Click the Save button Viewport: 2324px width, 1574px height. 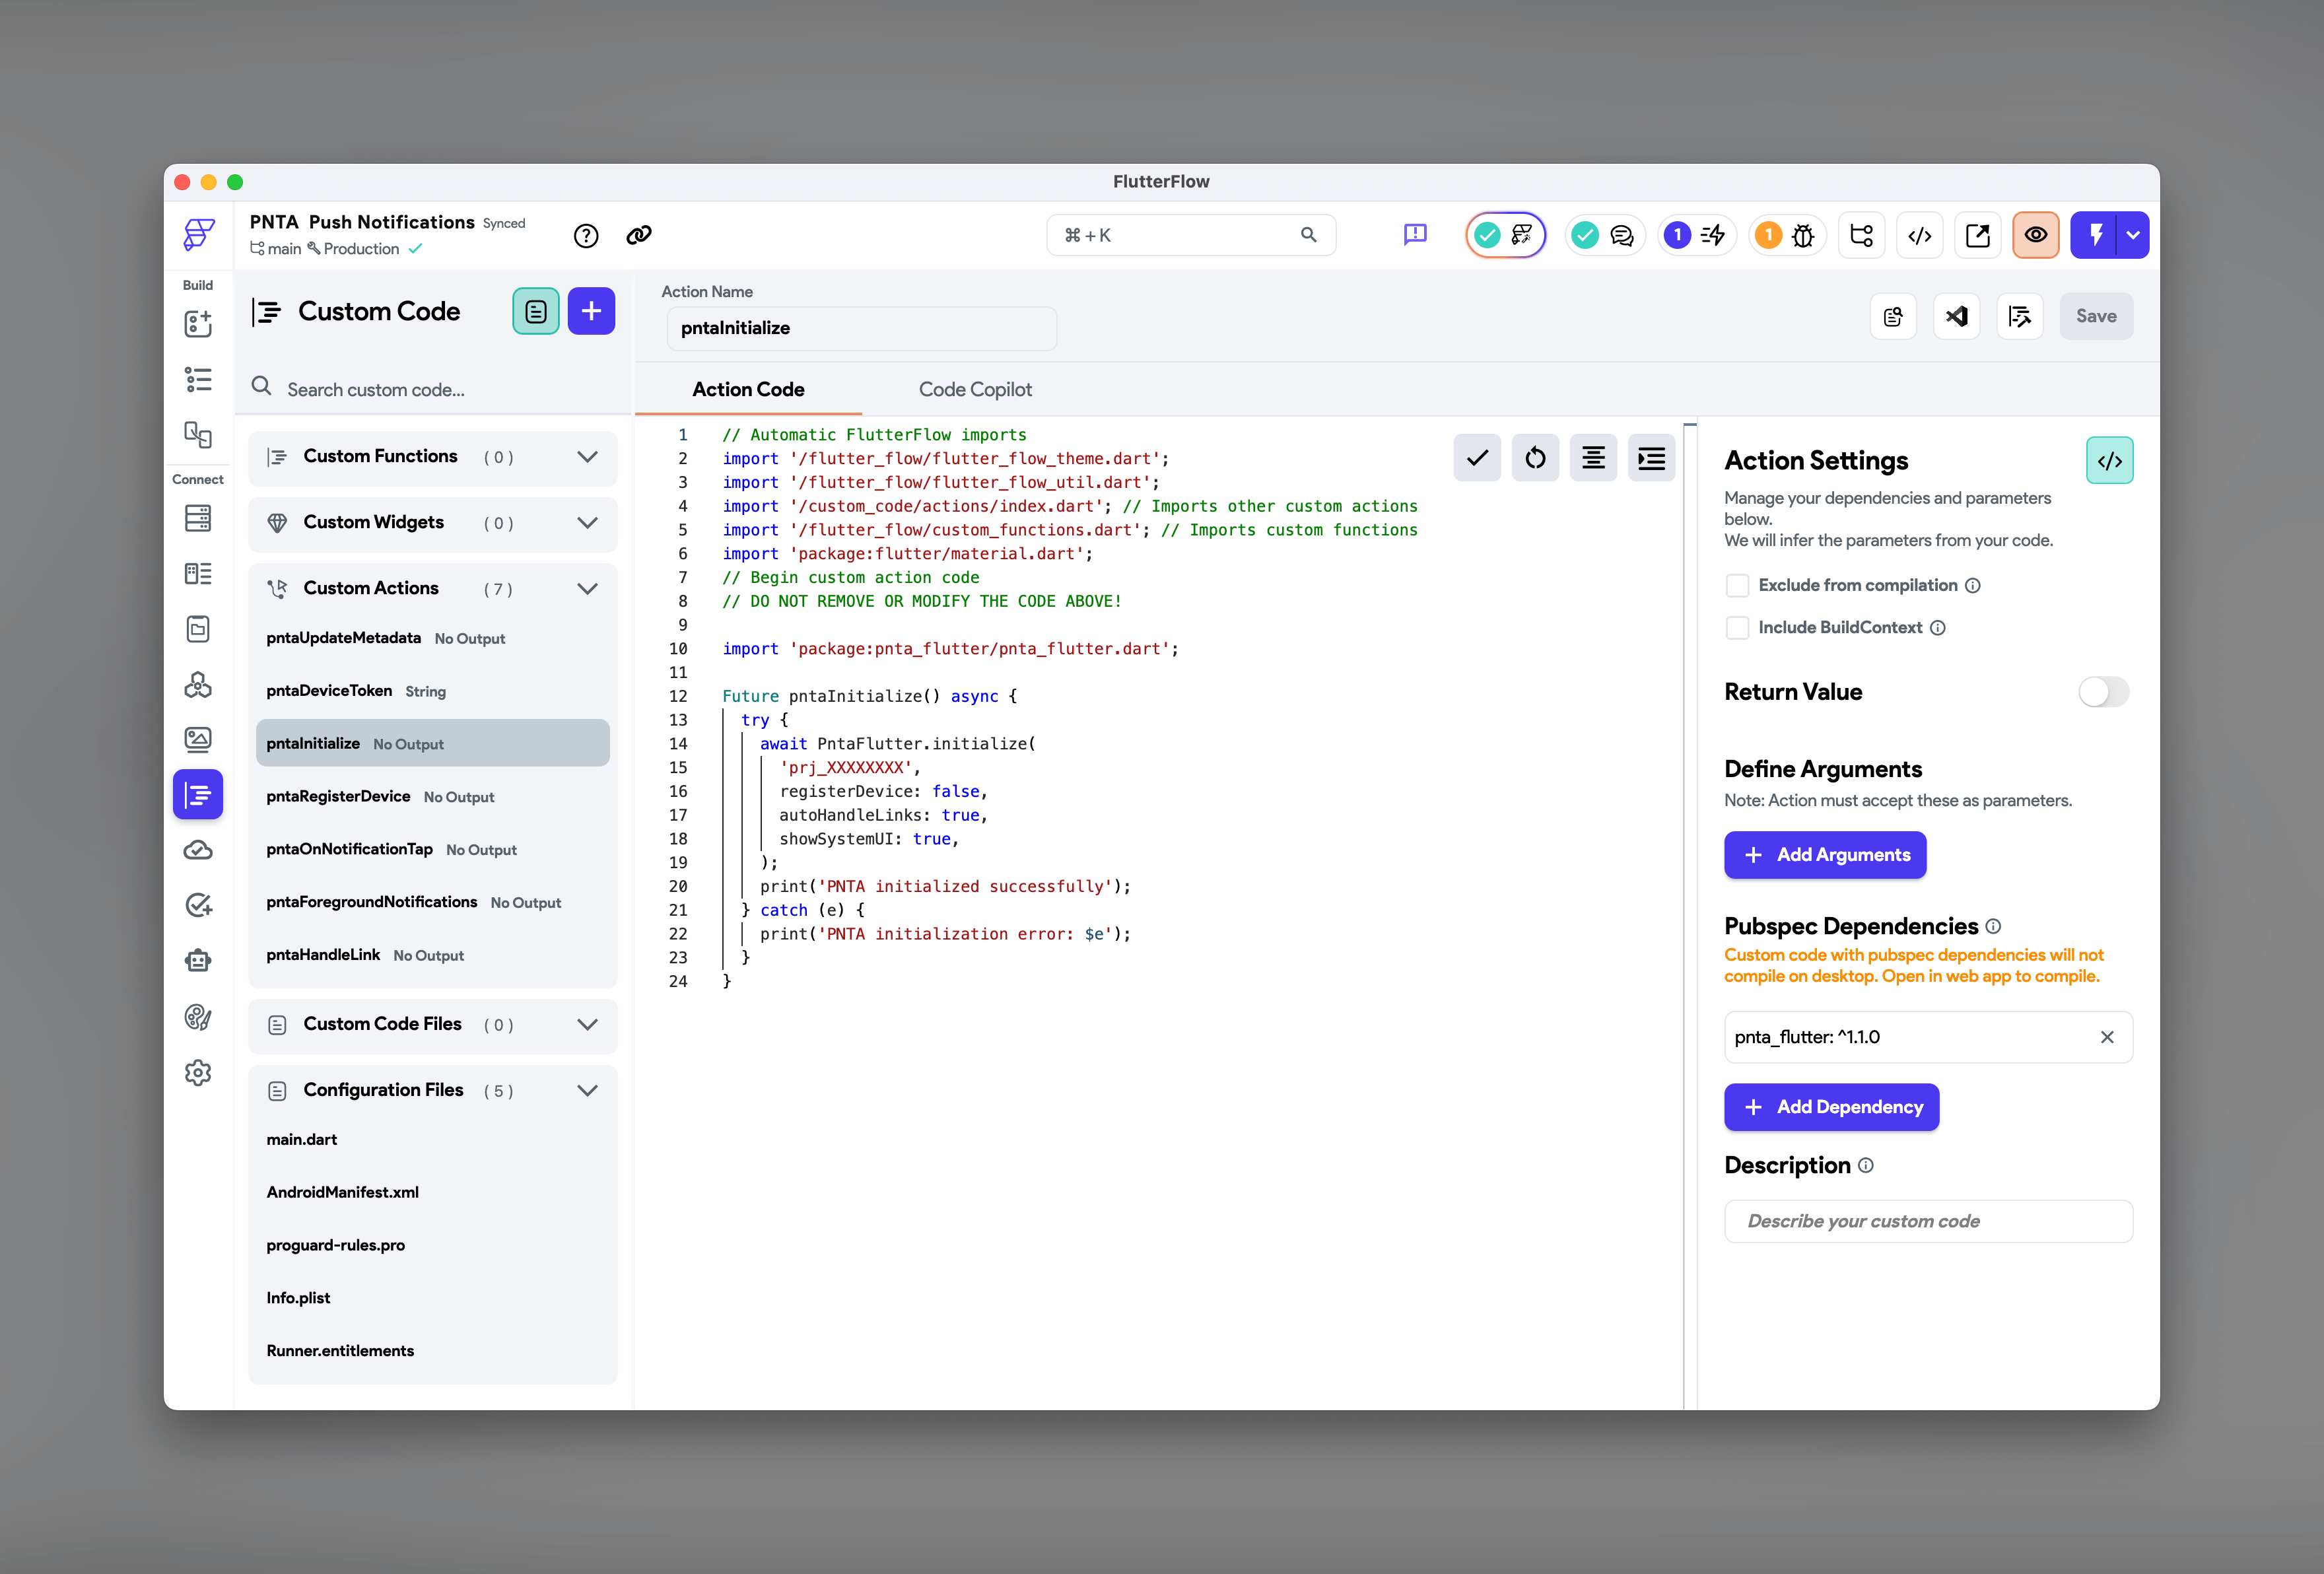[x=2096, y=317]
